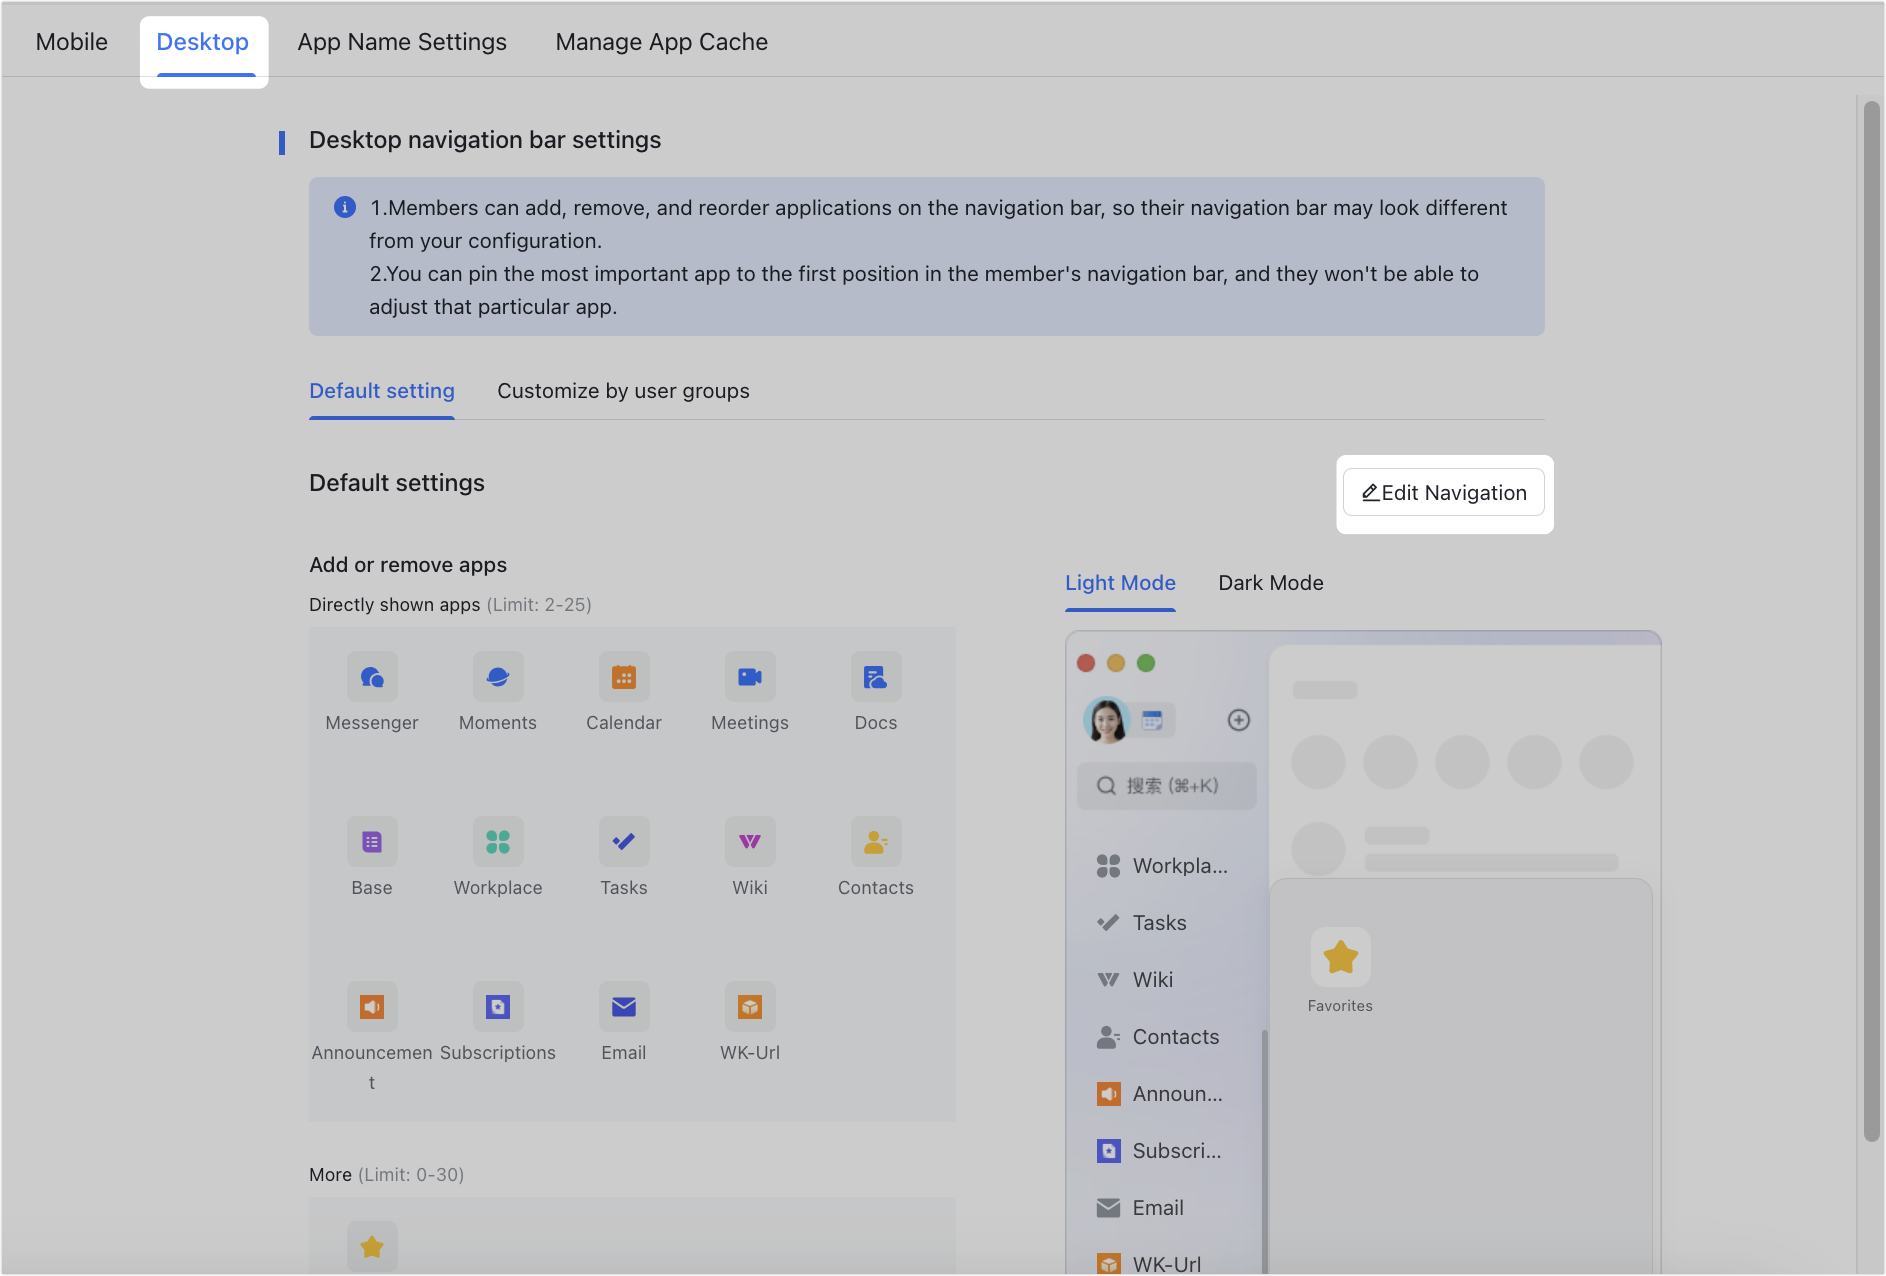Click the Email app icon in grid
The height and width of the screenshot is (1276, 1886).
[x=624, y=1007]
